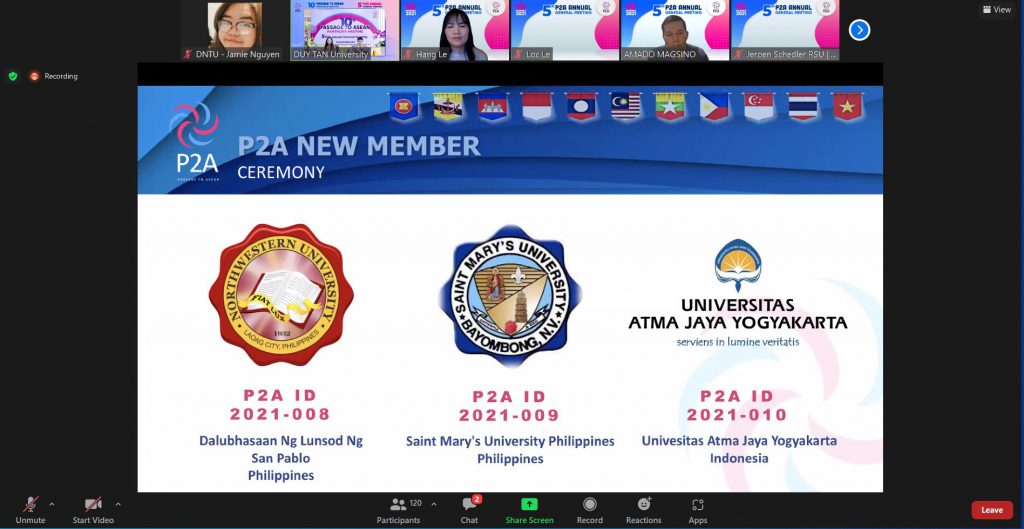This screenshot has width=1024, height=529.
Task: Expand audio options arrow beside Unmute
Action: 52,504
